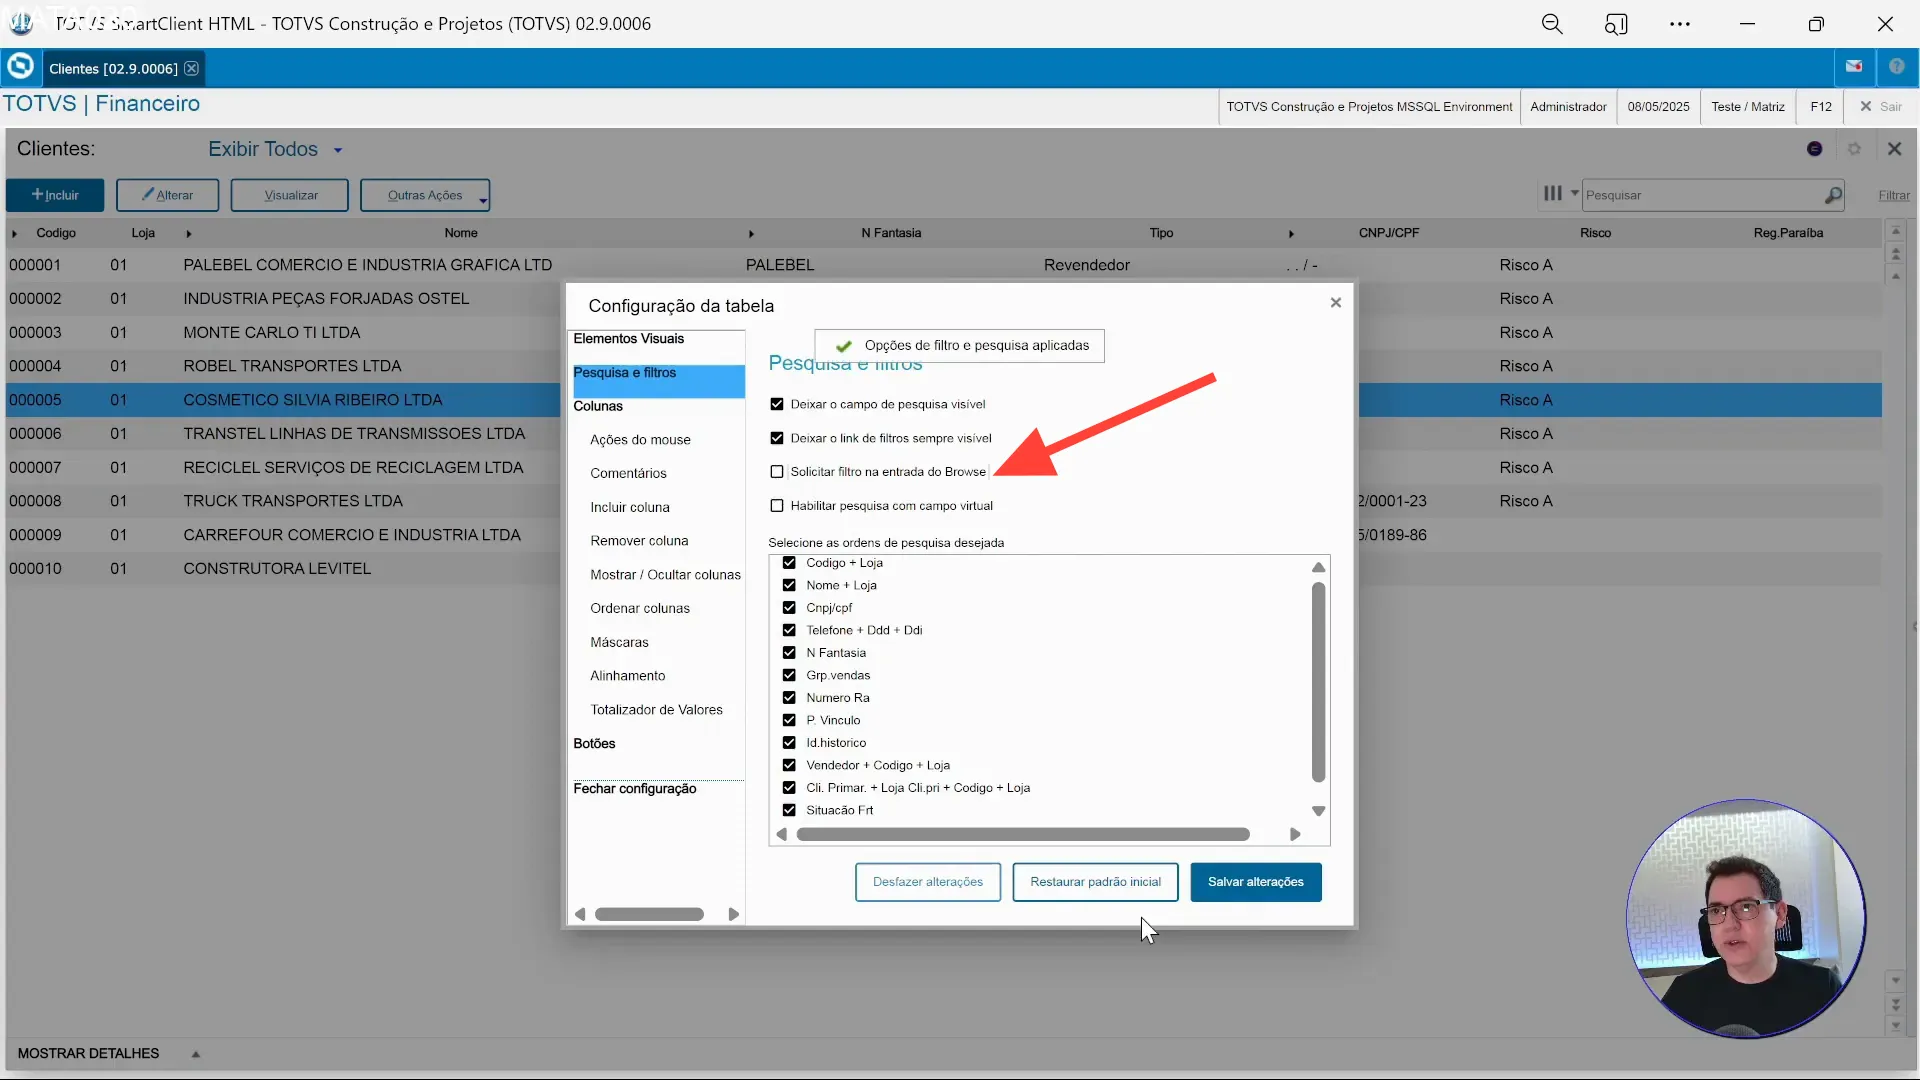Check Habilitar pesquisa com campo virtual
1920x1080 pixels.
(777, 506)
